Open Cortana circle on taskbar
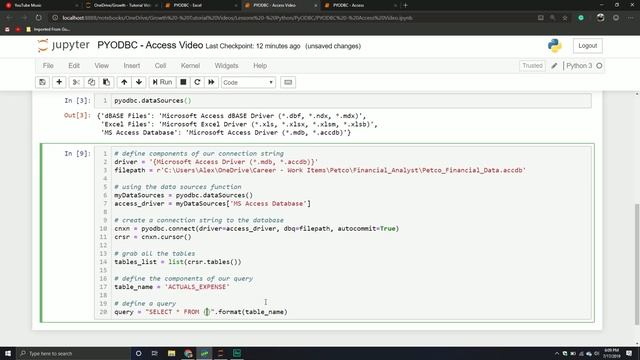 point(138,353)
